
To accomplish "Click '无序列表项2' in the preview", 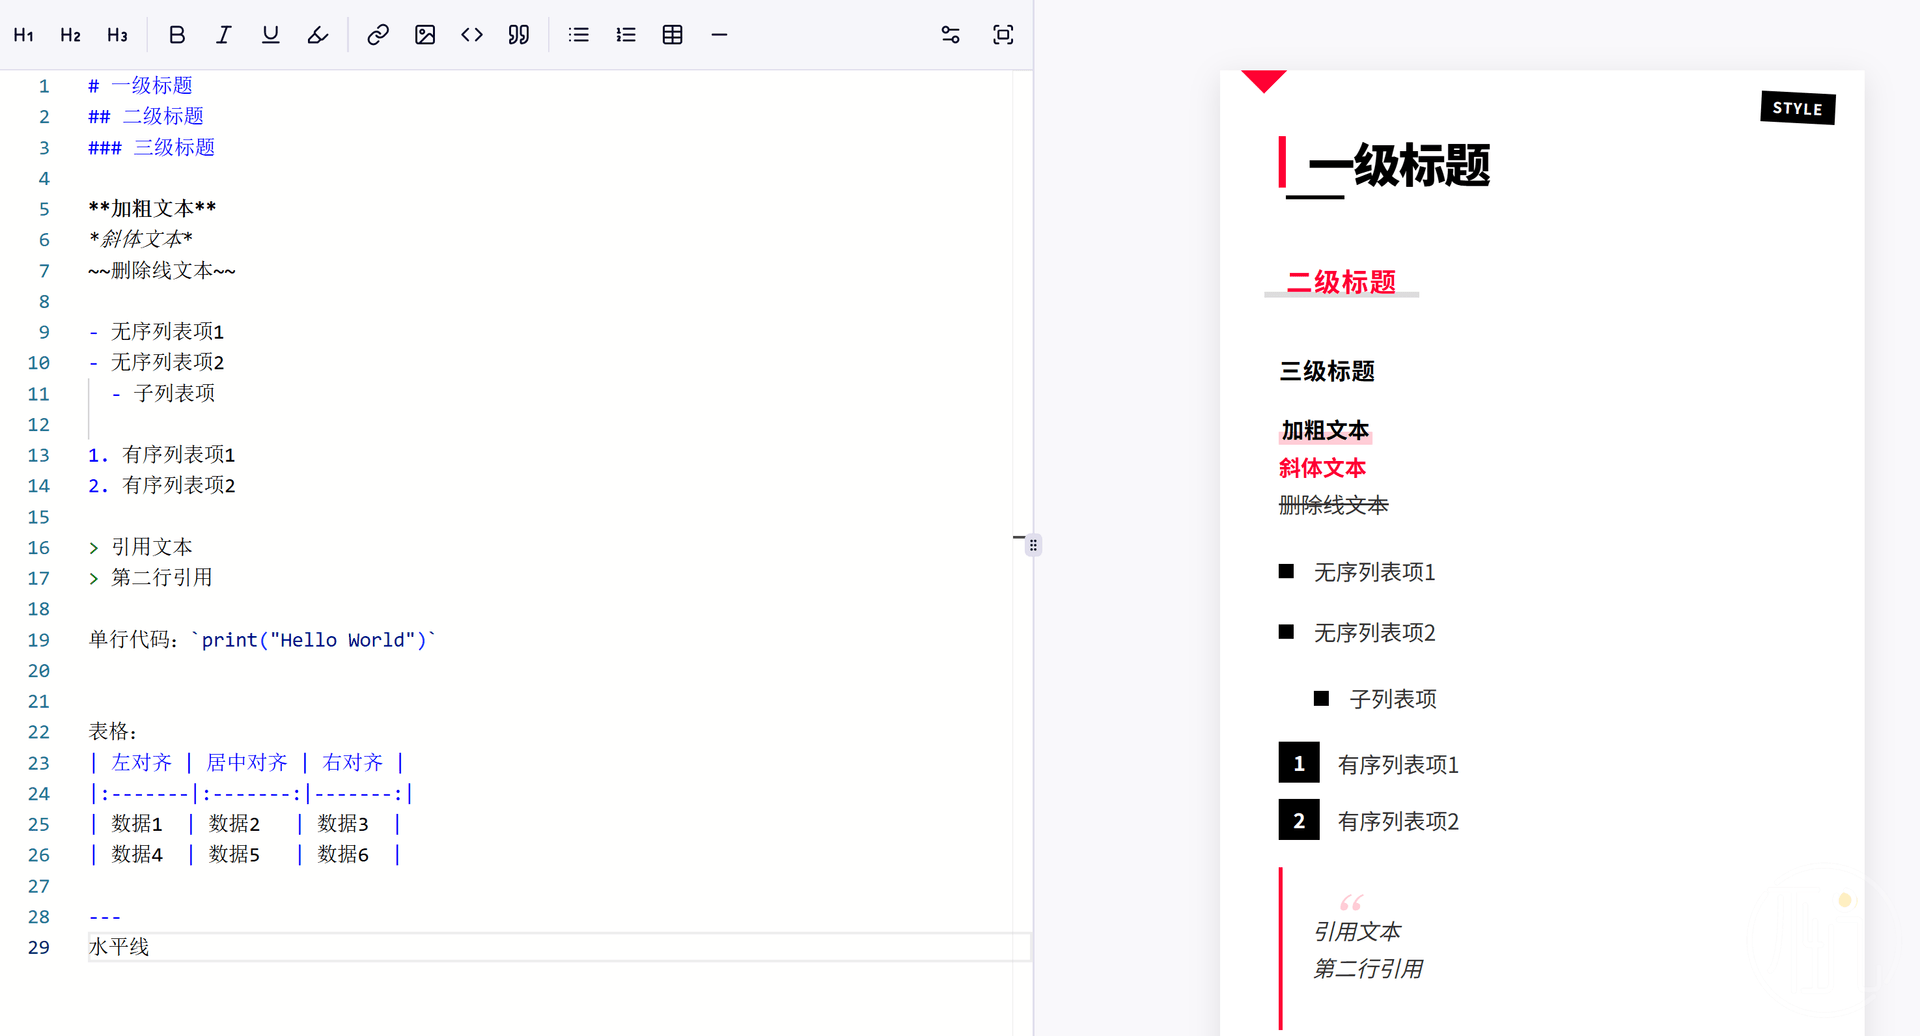I will [x=1374, y=633].
